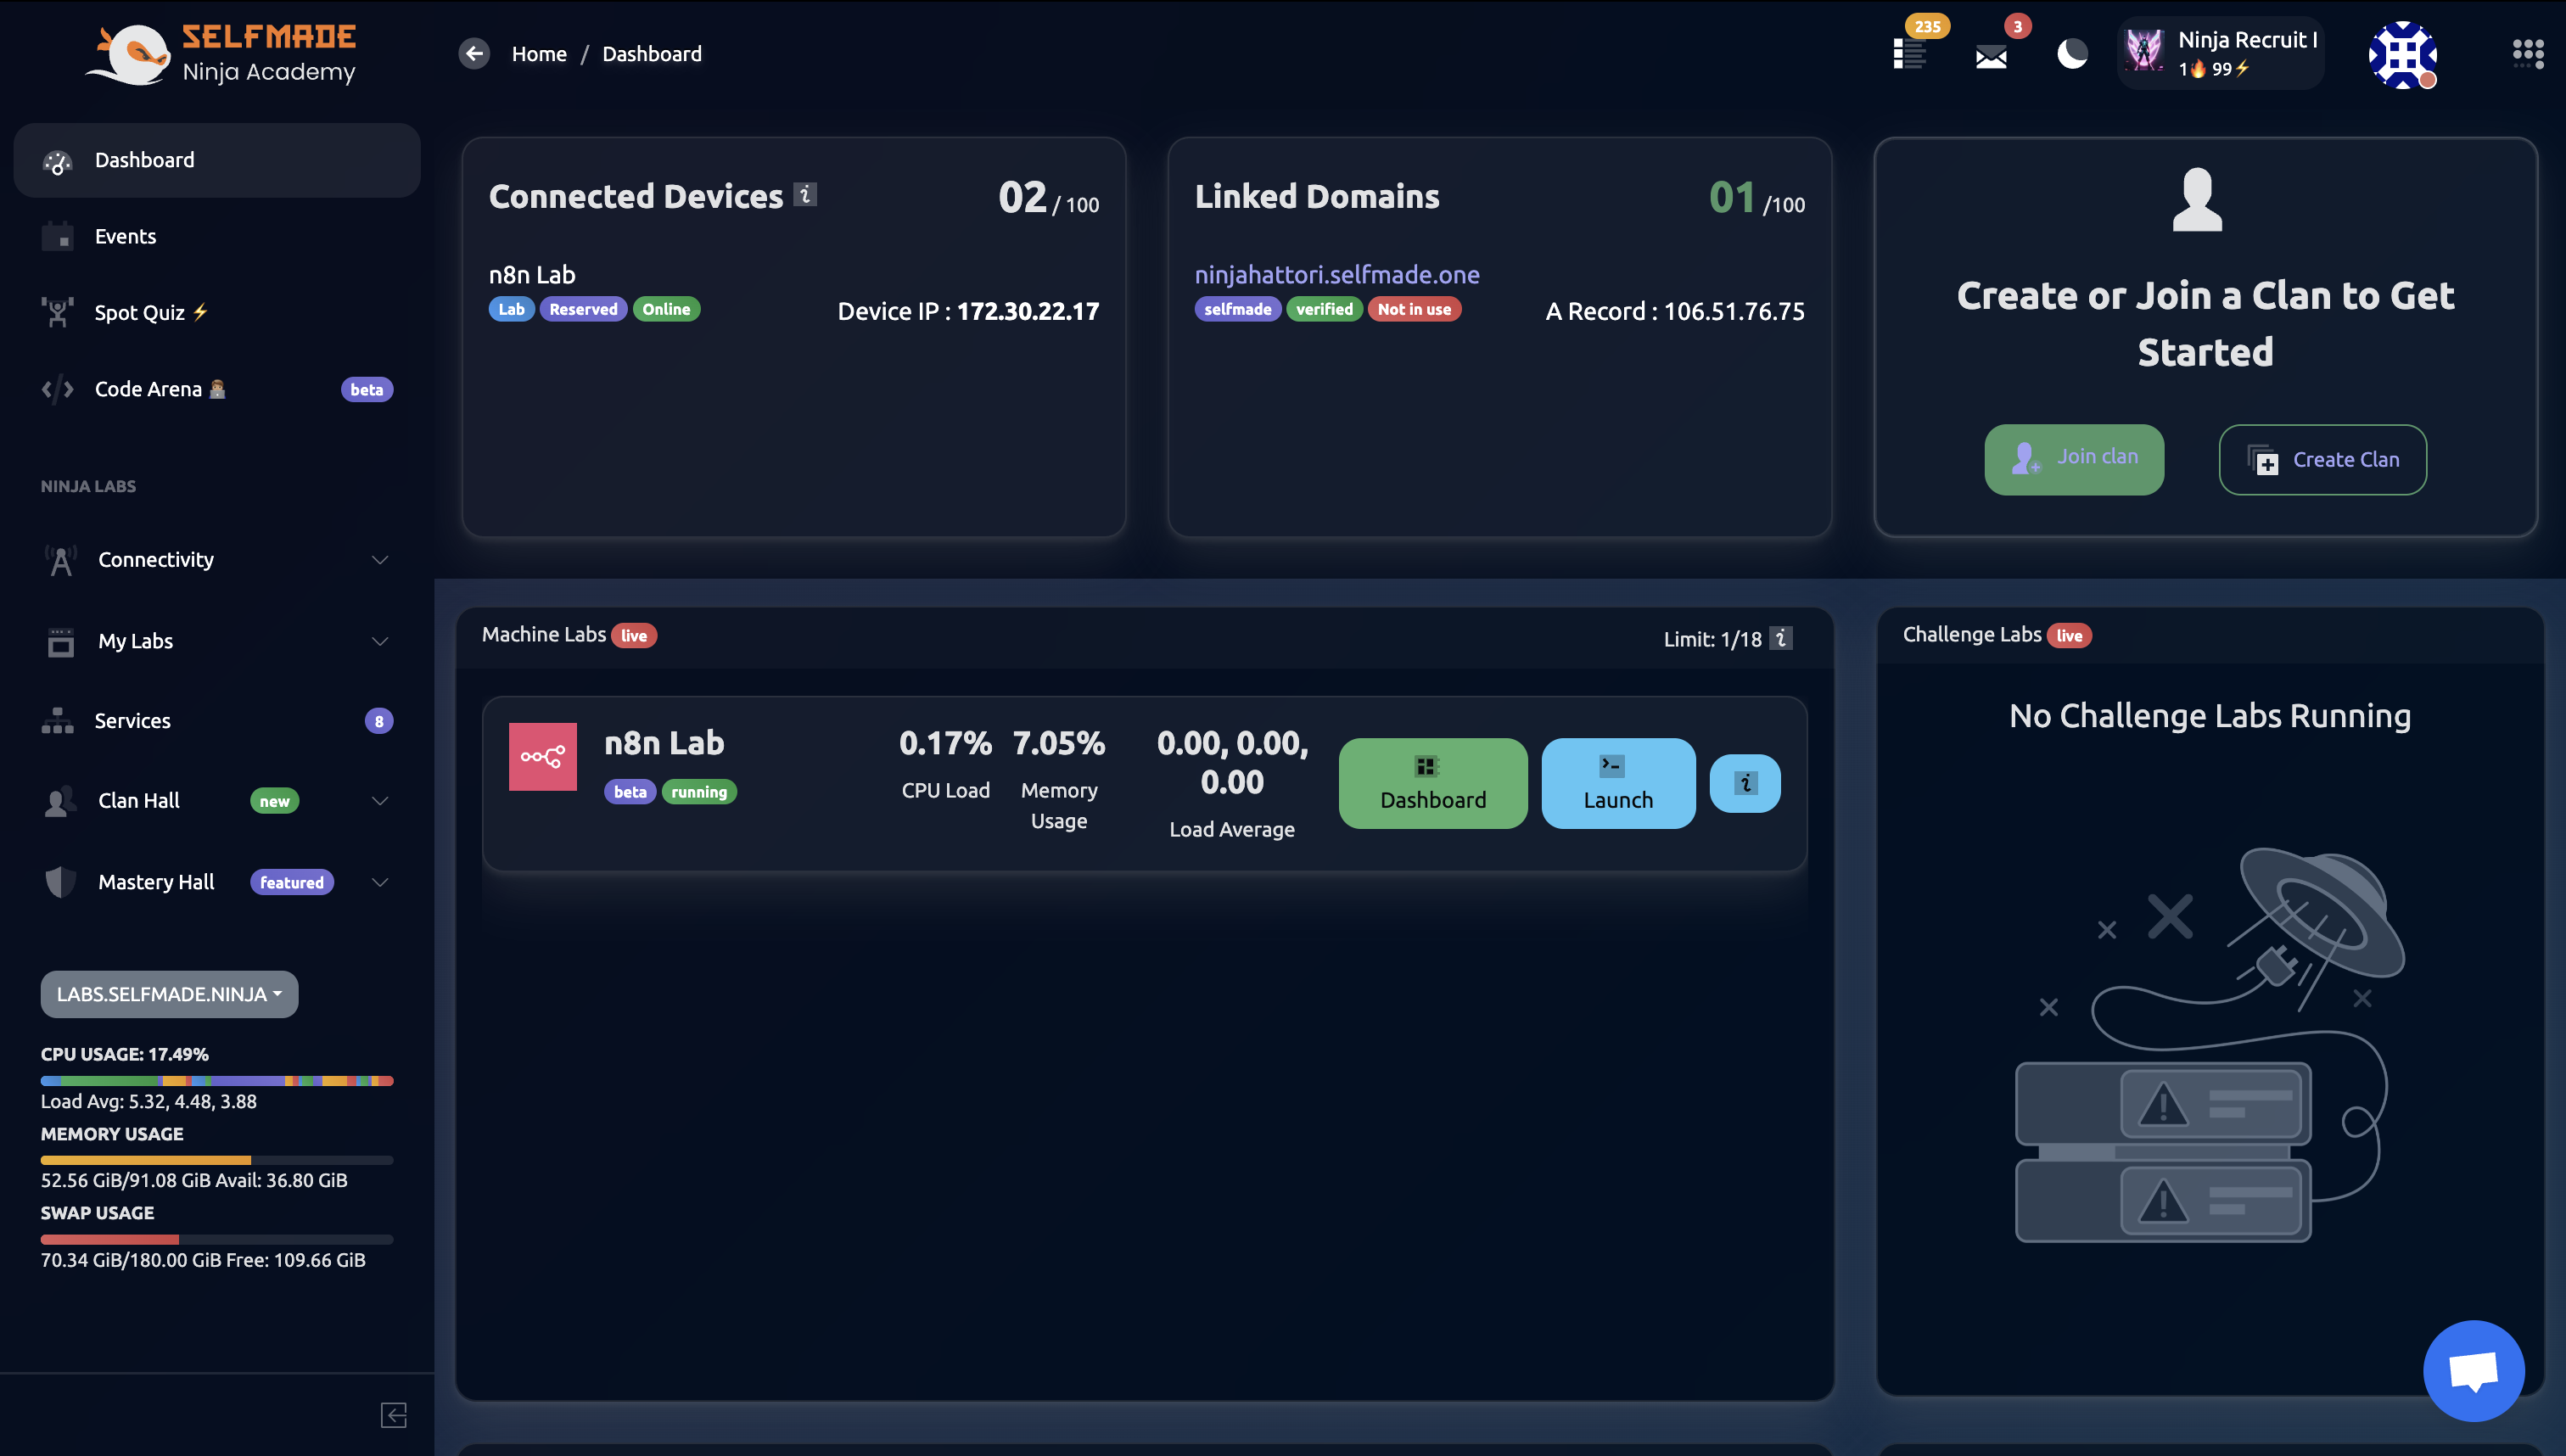Open the user profile avatar

pos(2402,54)
